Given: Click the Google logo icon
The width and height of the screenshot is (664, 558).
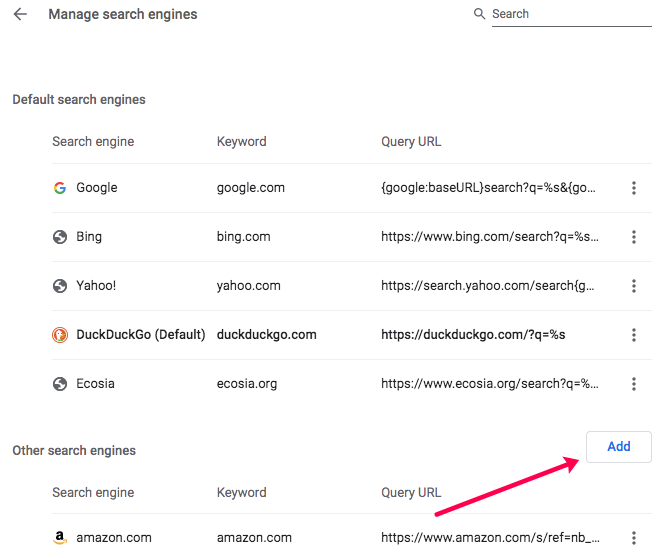Looking at the screenshot, I should 60,188.
